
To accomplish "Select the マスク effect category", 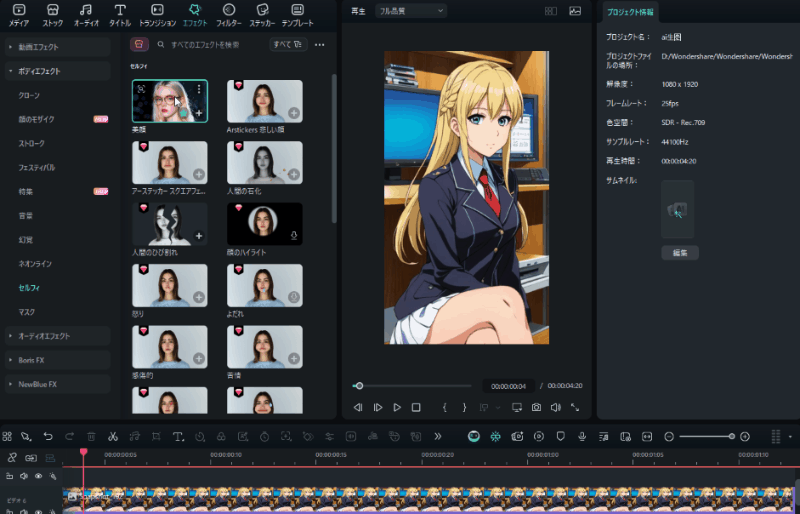I will (x=27, y=312).
